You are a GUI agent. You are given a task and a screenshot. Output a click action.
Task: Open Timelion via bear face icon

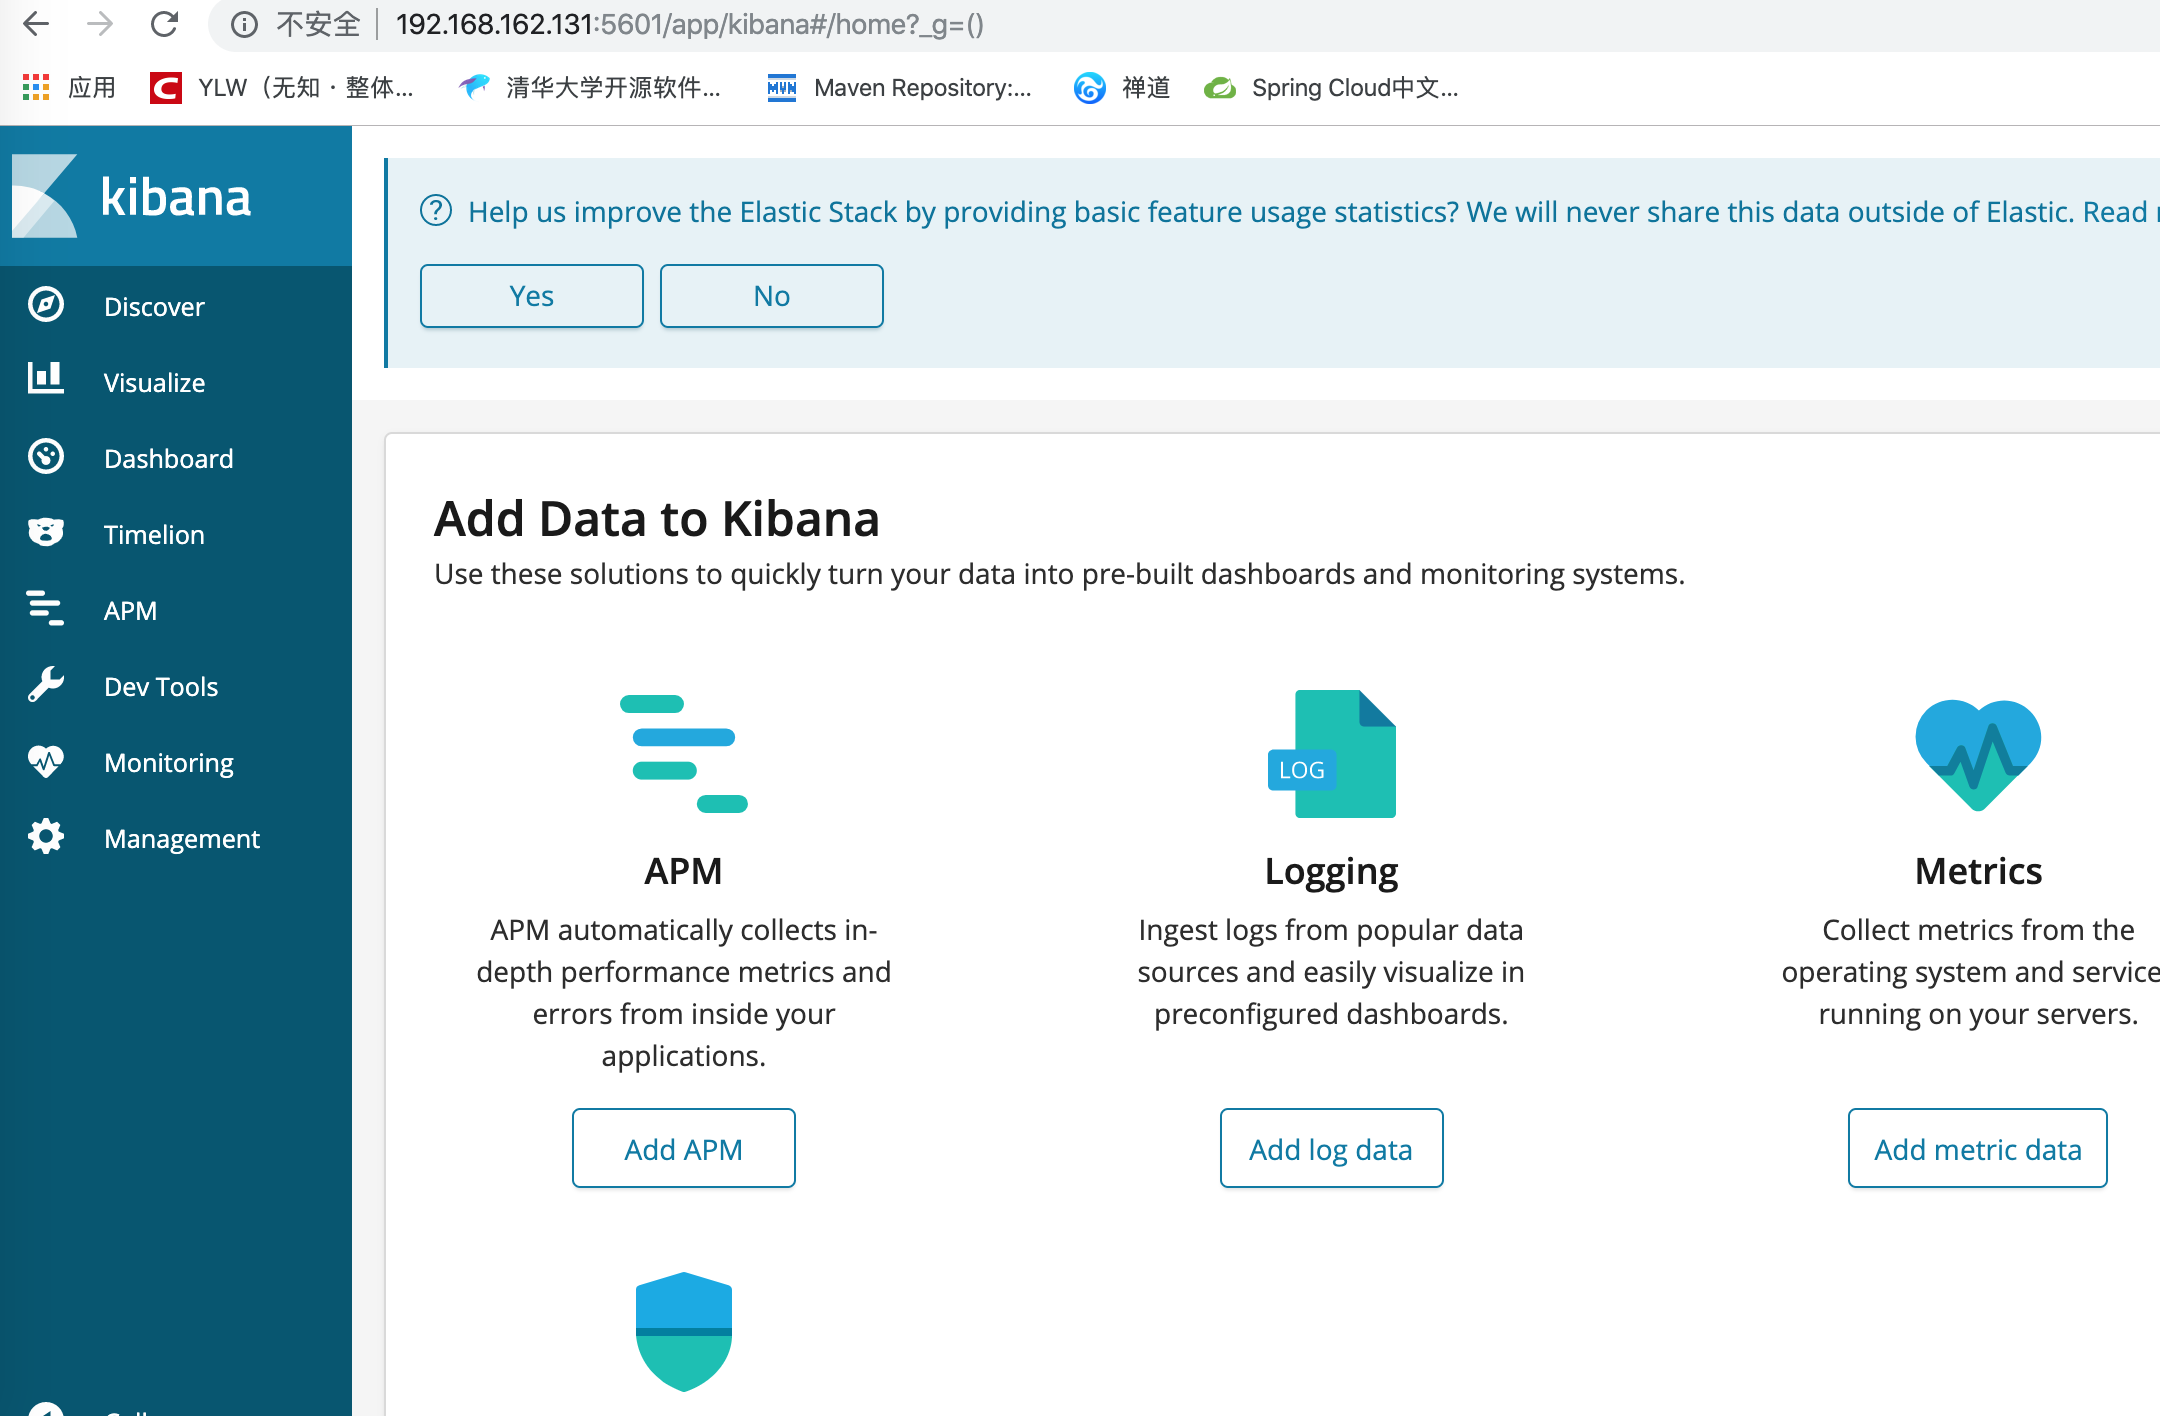[x=46, y=532]
